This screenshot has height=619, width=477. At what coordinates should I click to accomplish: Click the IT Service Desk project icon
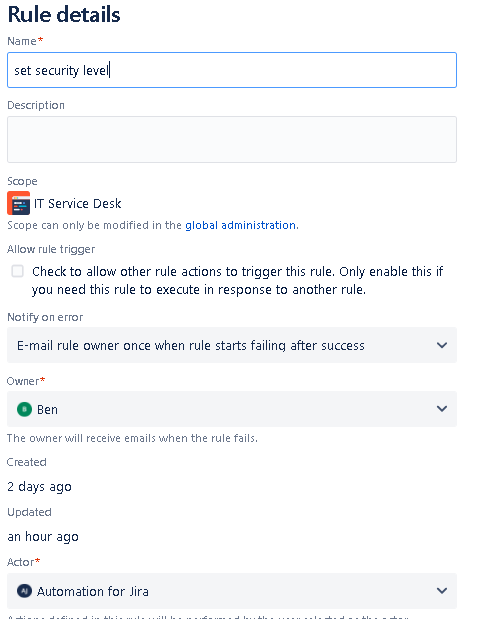[x=19, y=203]
